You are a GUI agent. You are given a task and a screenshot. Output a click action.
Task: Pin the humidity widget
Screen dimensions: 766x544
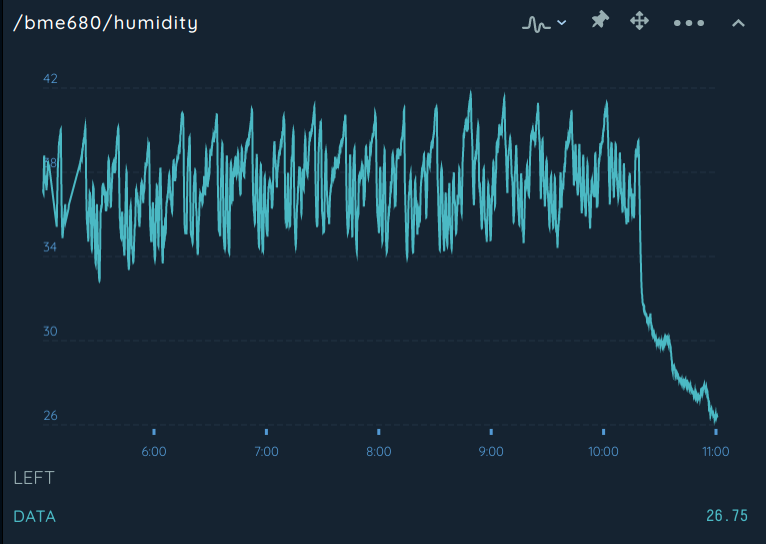(600, 21)
